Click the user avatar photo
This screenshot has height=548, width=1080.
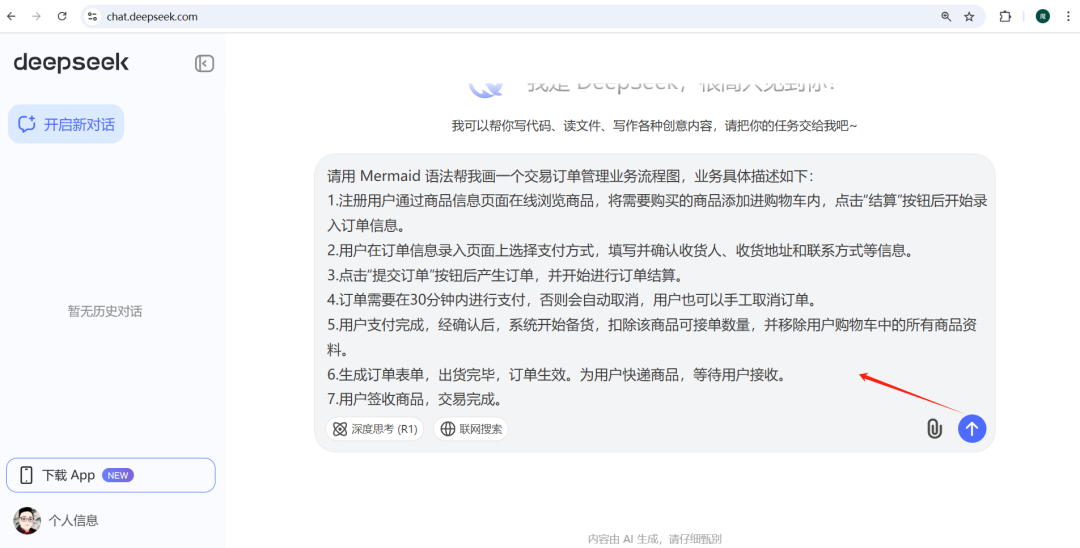point(28,520)
